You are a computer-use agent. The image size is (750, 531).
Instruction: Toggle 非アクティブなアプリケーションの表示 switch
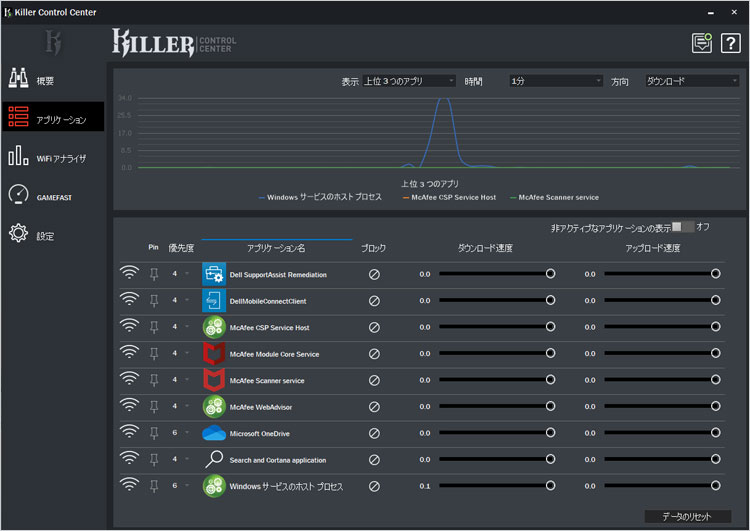click(x=683, y=227)
